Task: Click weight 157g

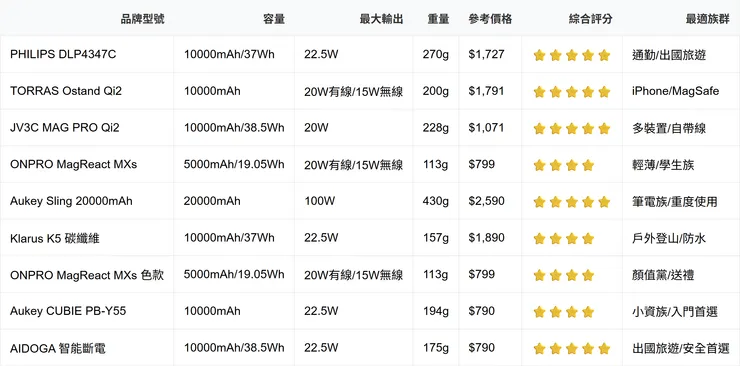Action: point(436,238)
